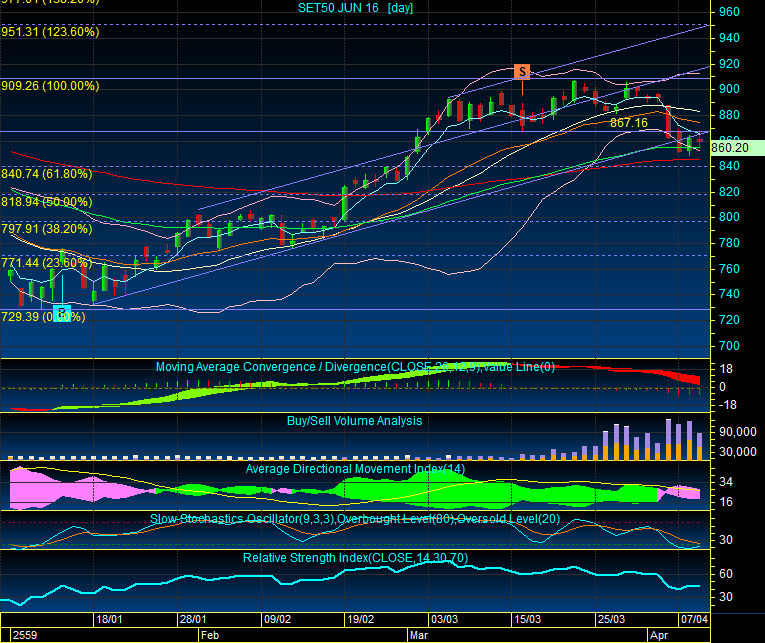This screenshot has height=643, width=765.
Task: Select the 818.94 (50.00%) Fibonacci label
Action: point(47,201)
